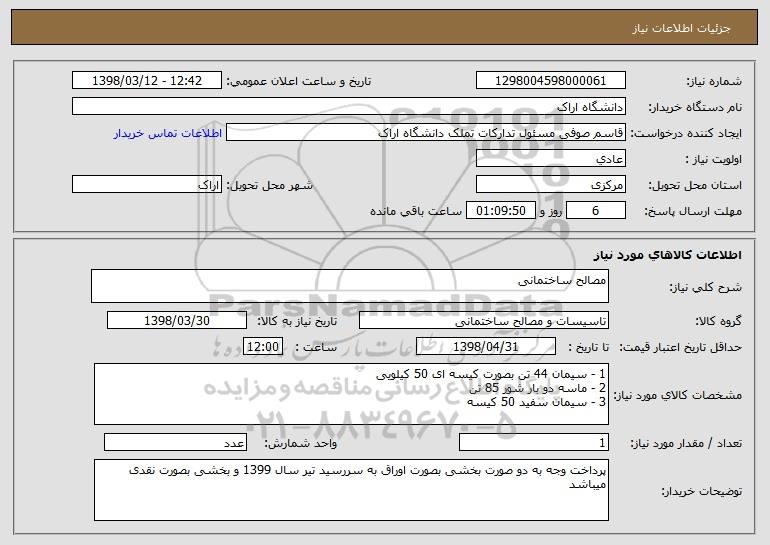Click the remaining time field 01:09:50
The width and height of the screenshot is (770, 545).
(x=500, y=211)
